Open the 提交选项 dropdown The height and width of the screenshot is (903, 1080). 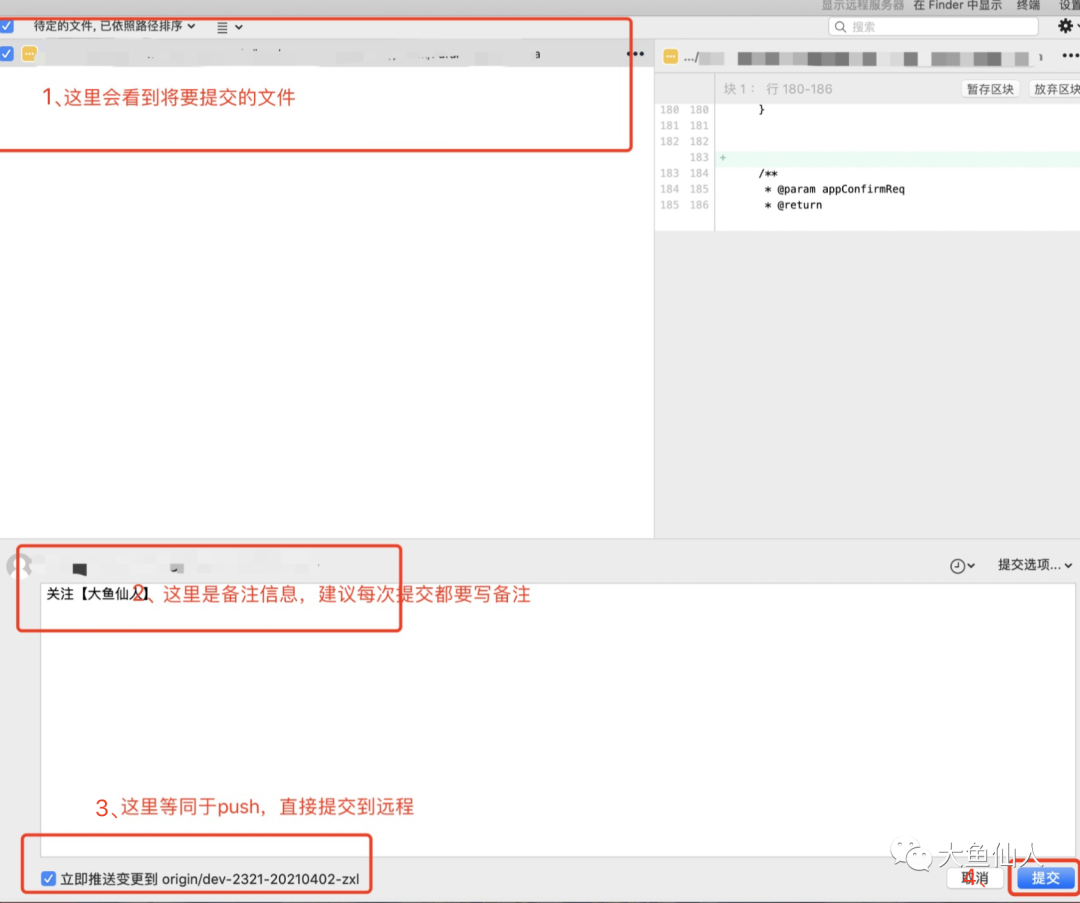point(1035,565)
